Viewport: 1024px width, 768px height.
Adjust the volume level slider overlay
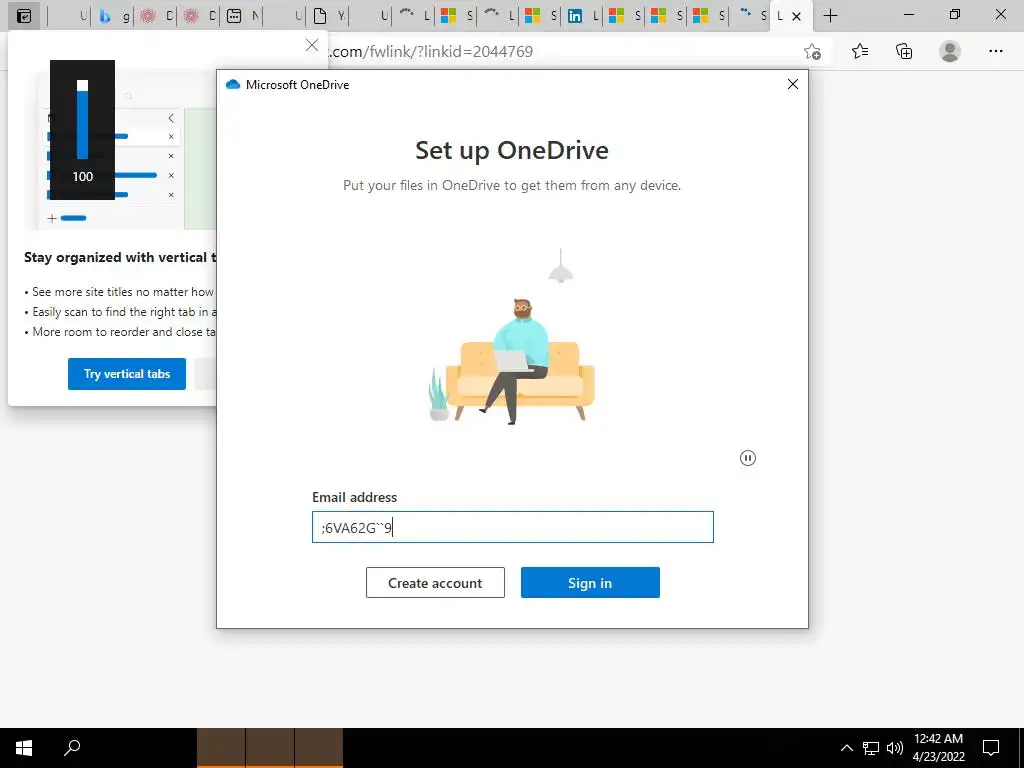(x=82, y=119)
